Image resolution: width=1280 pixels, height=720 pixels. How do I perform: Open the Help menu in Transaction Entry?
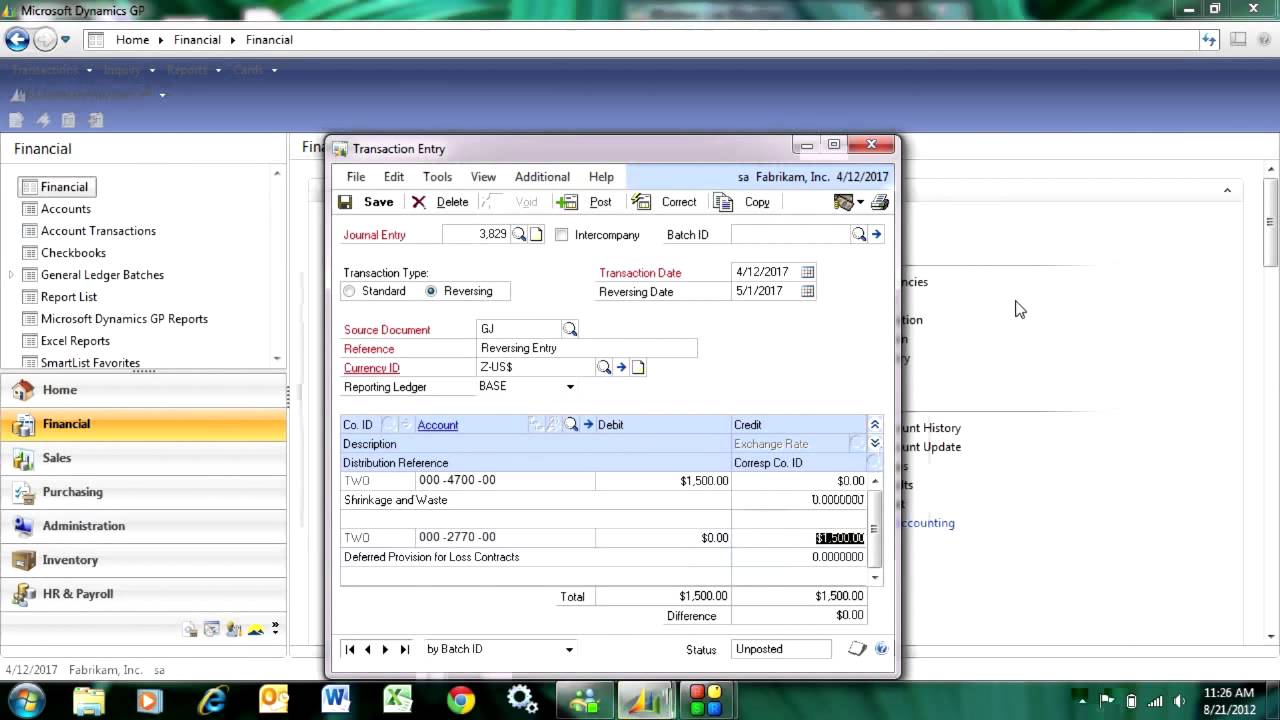(x=601, y=177)
